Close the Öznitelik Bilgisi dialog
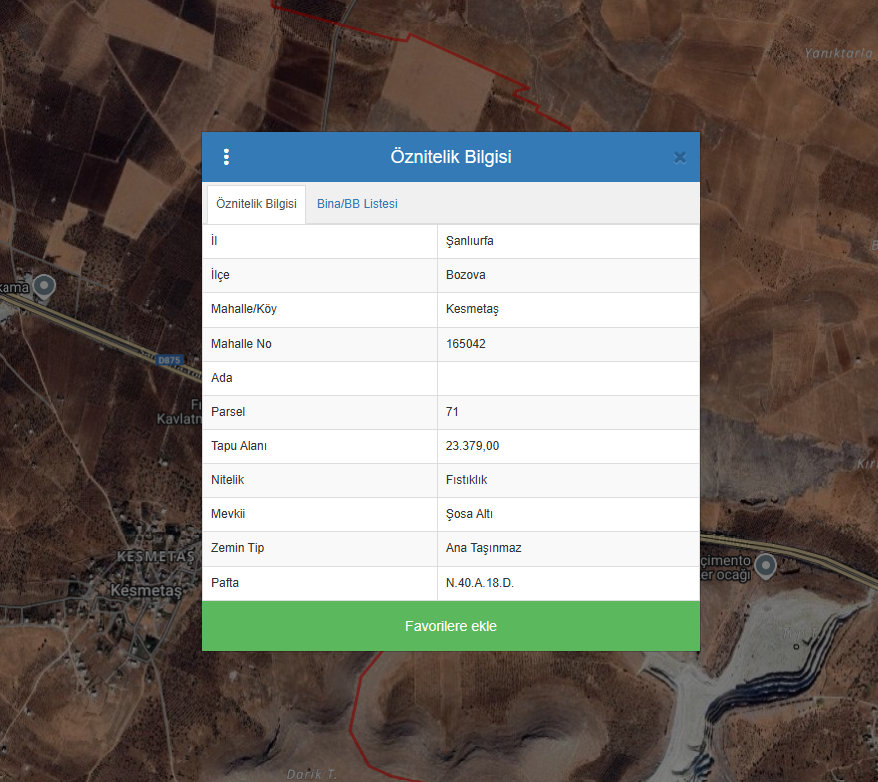 pyautogui.click(x=680, y=157)
